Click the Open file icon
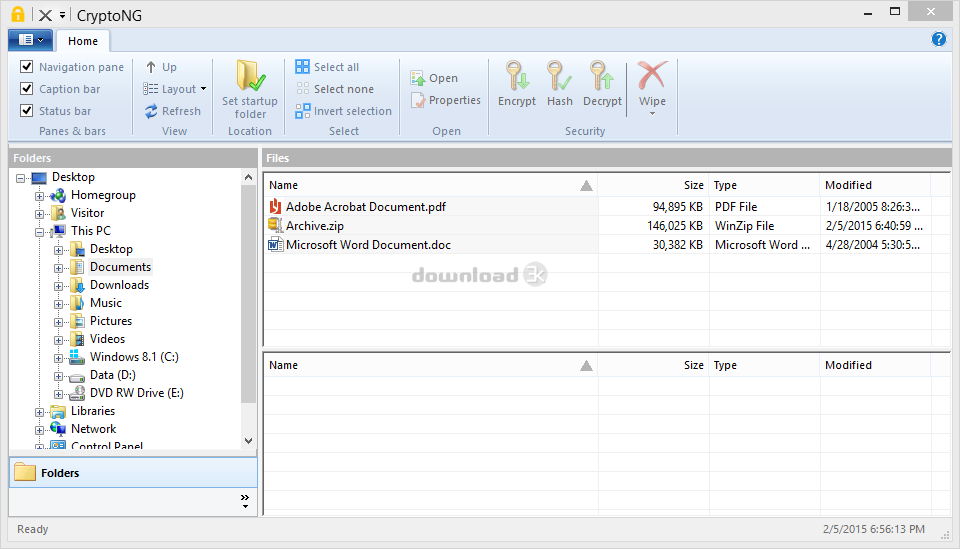 418,78
